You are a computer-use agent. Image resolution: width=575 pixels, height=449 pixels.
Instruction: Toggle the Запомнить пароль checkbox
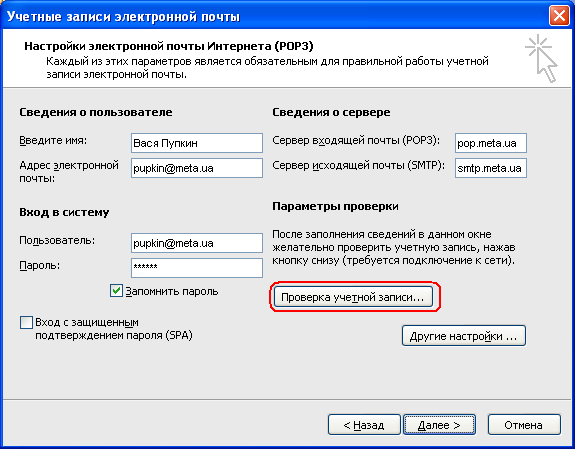pos(116,291)
